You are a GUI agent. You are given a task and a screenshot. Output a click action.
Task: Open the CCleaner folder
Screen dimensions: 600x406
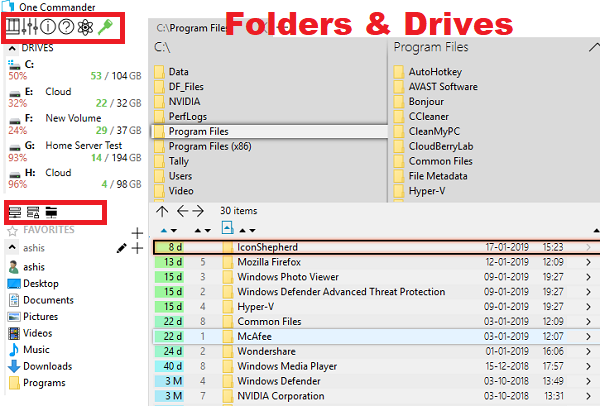[x=421, y=116]
